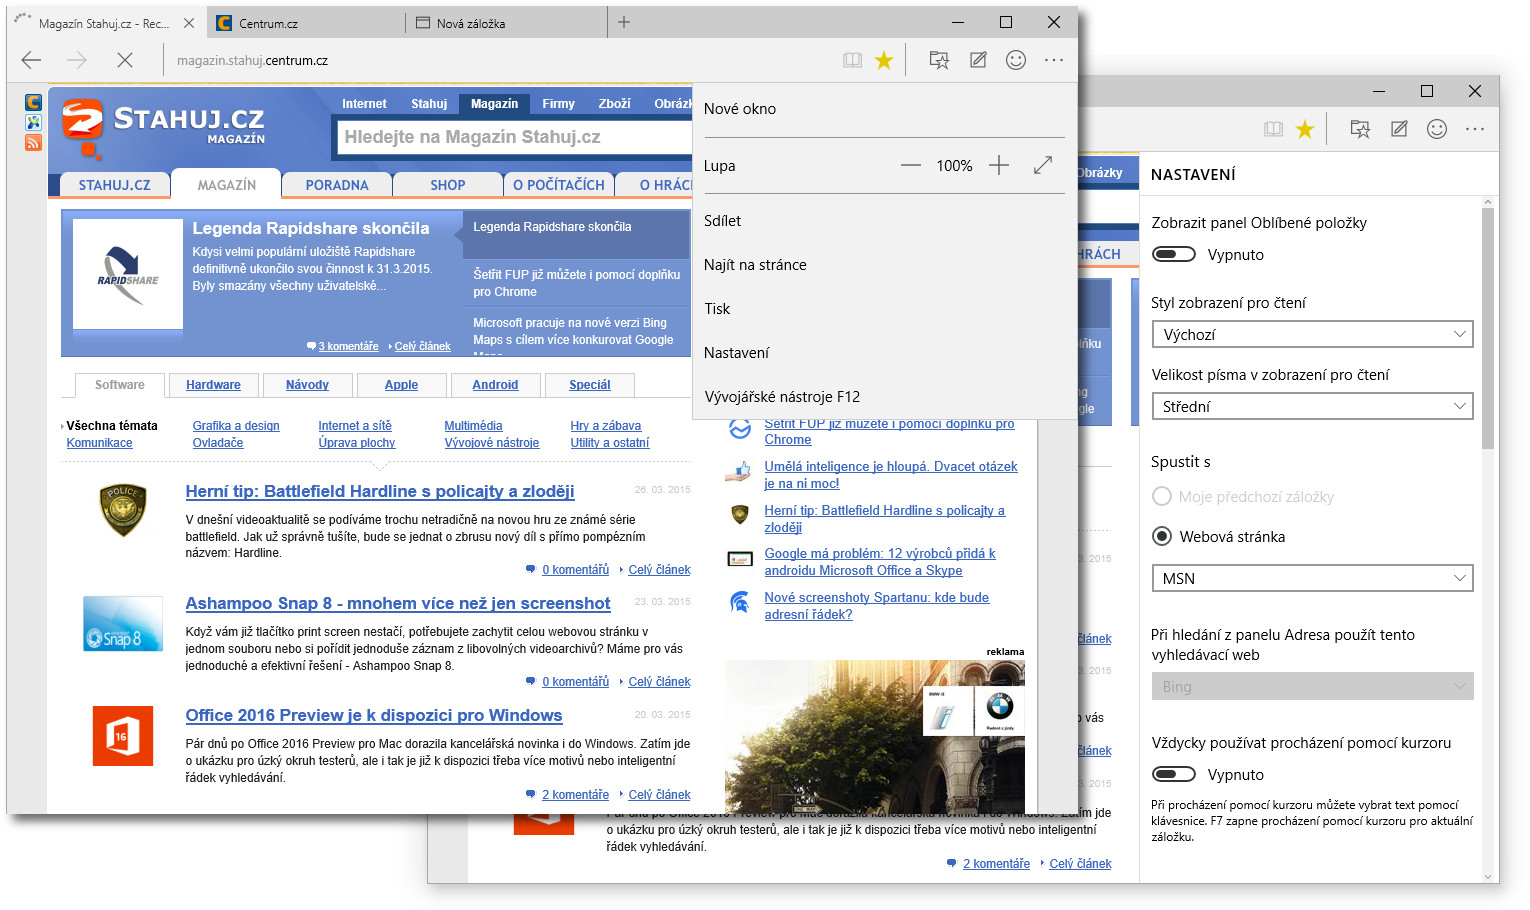This screenshot has height=910, width=1530.
Task: Click the BMW advertisement banner
Action: pyautogui.click(x=875, y=736)
